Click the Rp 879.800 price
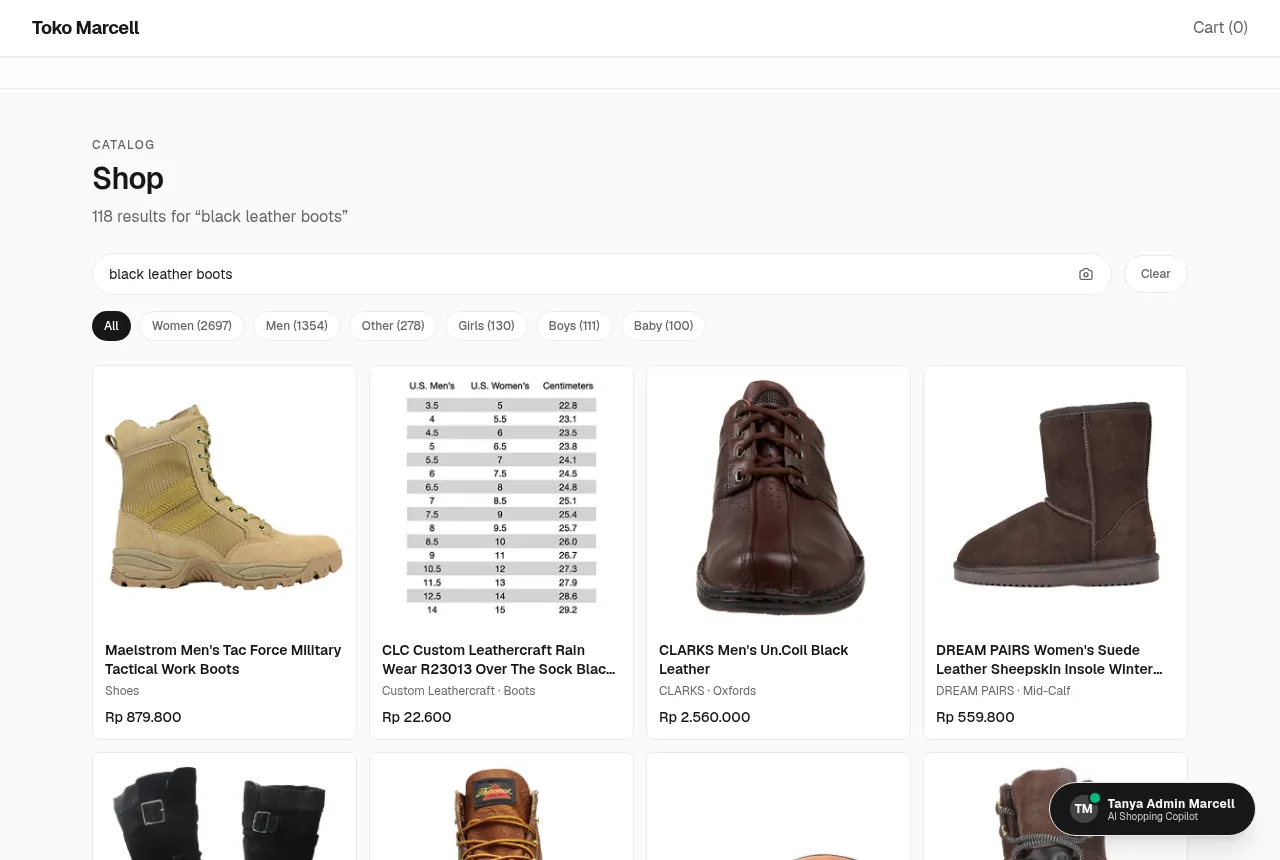 pos(143,717)
